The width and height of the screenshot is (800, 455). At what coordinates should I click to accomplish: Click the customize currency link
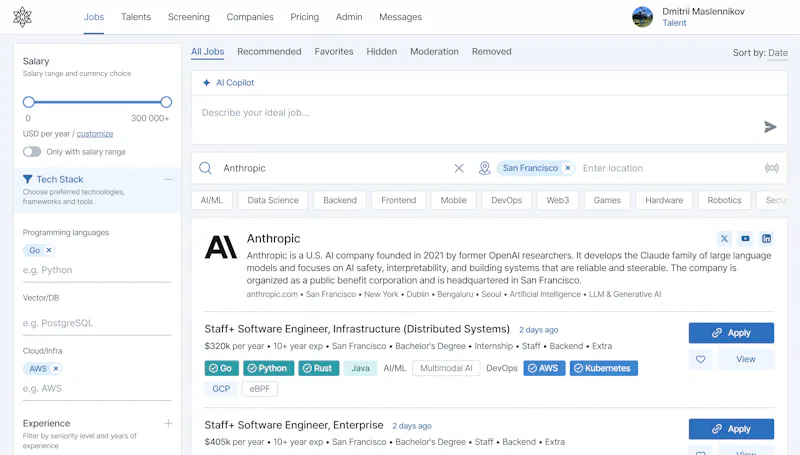coord(95,134)
